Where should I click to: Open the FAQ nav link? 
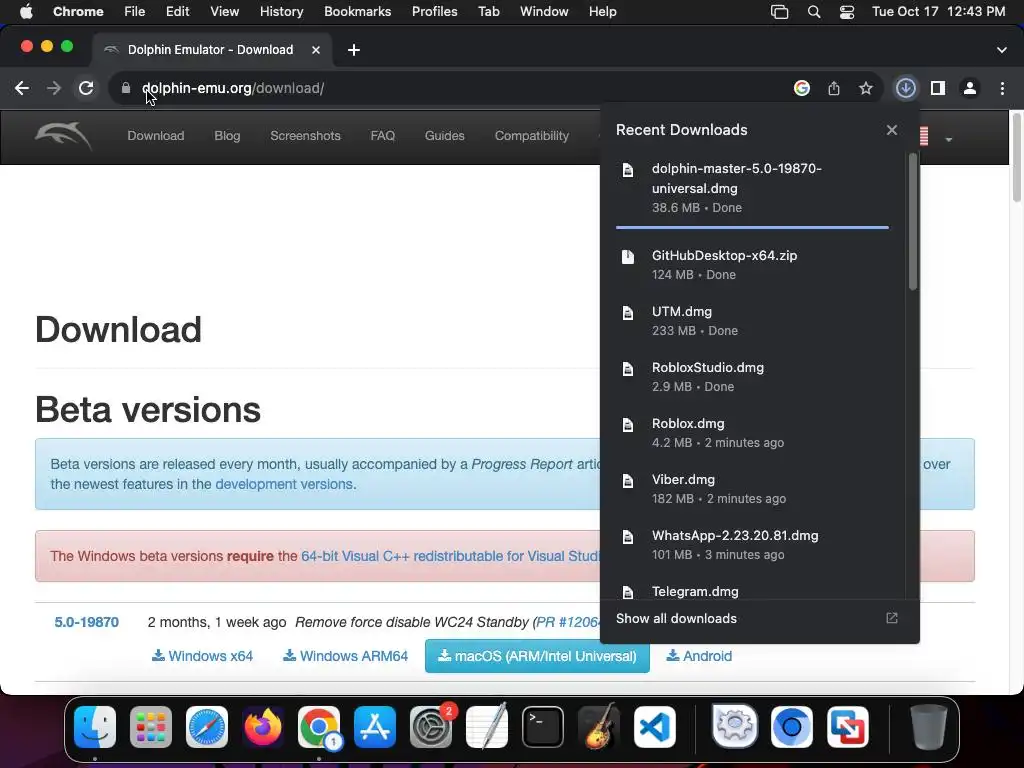coord(383,136)
